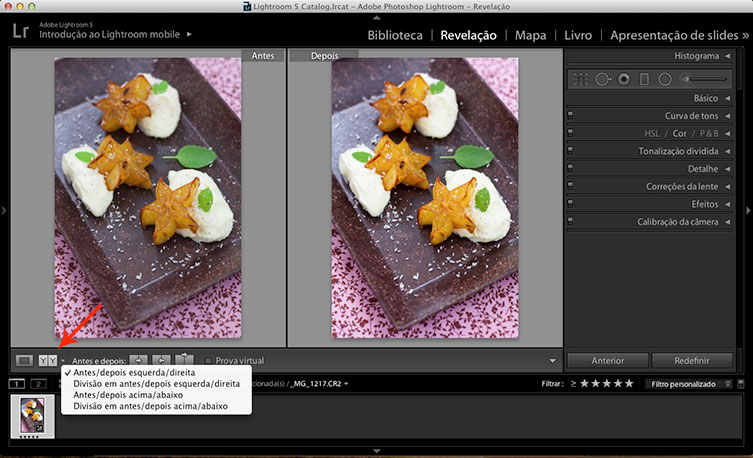Open the Biblioteca module tab

click(395, 35)
